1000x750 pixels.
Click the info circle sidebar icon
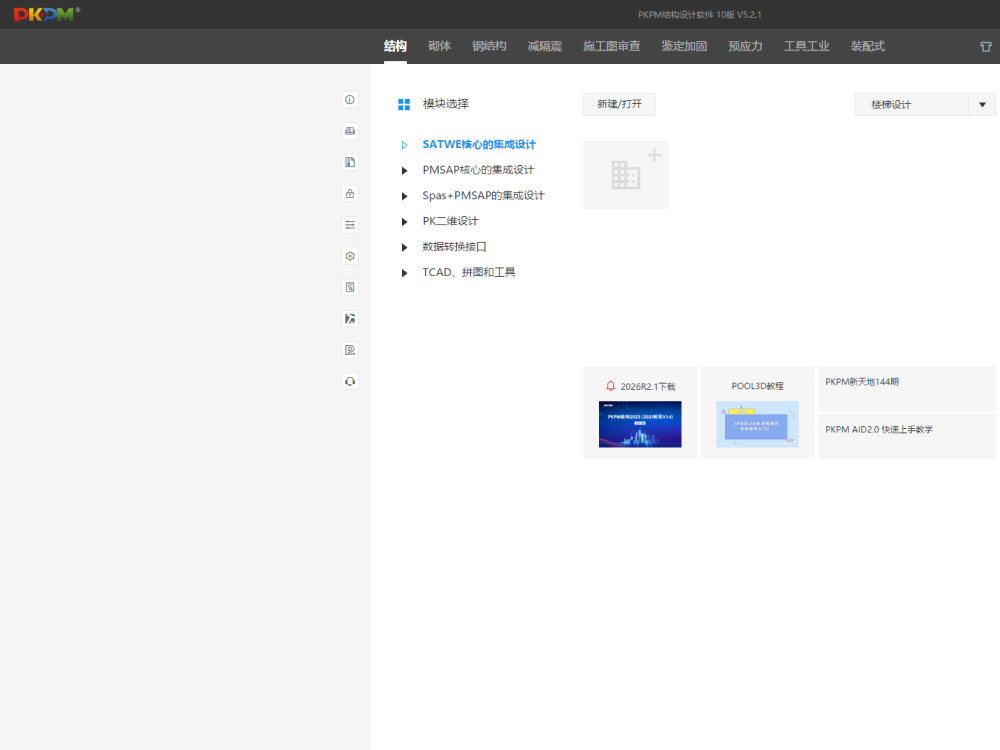[349, 99]
